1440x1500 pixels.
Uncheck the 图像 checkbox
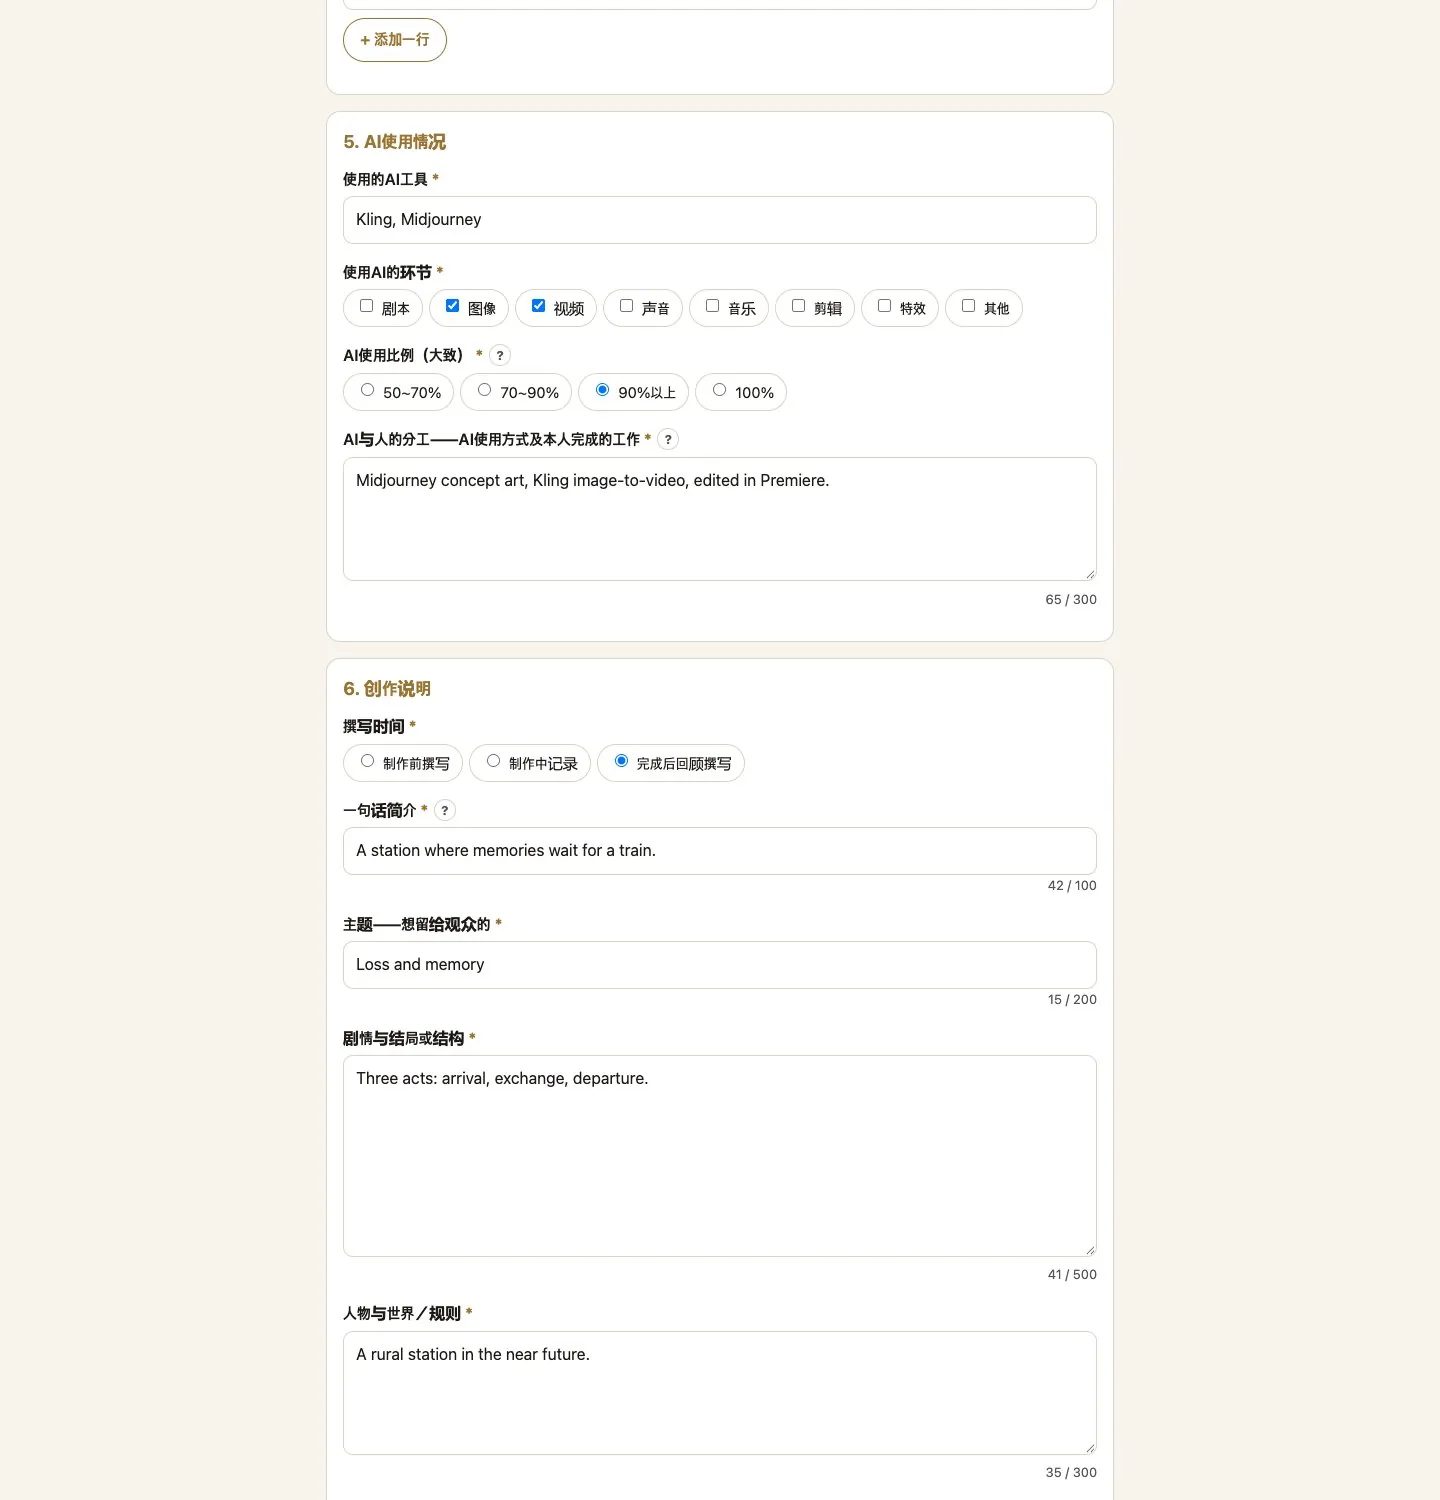coord(453,306)
